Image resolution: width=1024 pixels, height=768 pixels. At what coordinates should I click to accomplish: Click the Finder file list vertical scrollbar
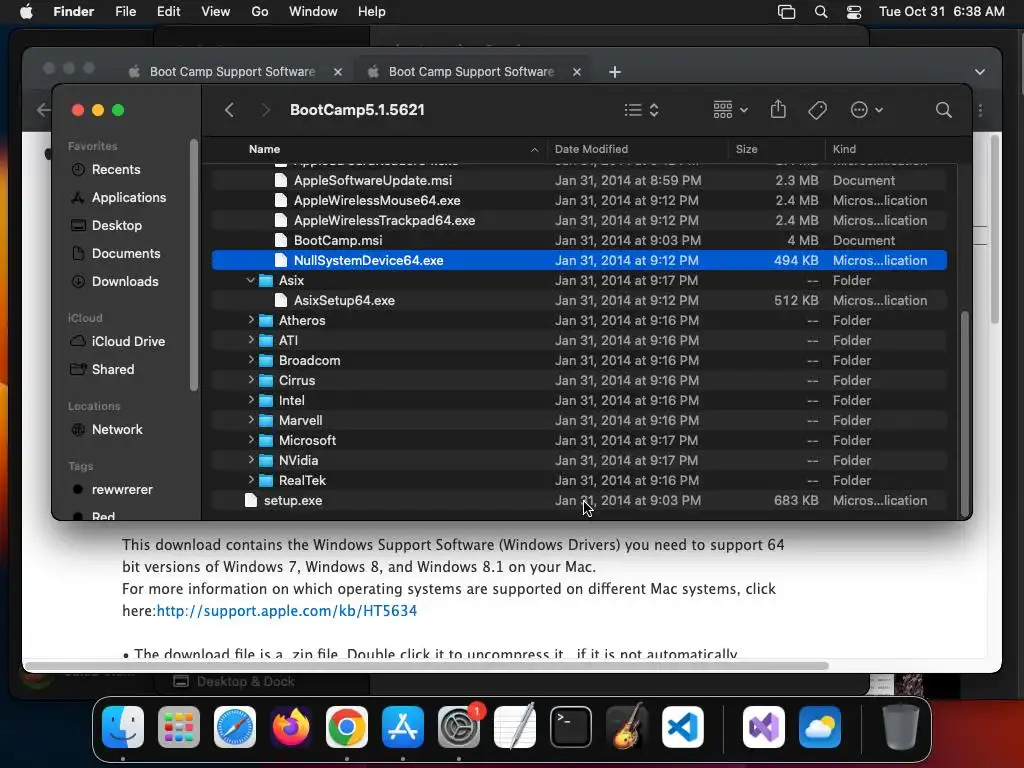click(x=964, y=414)
